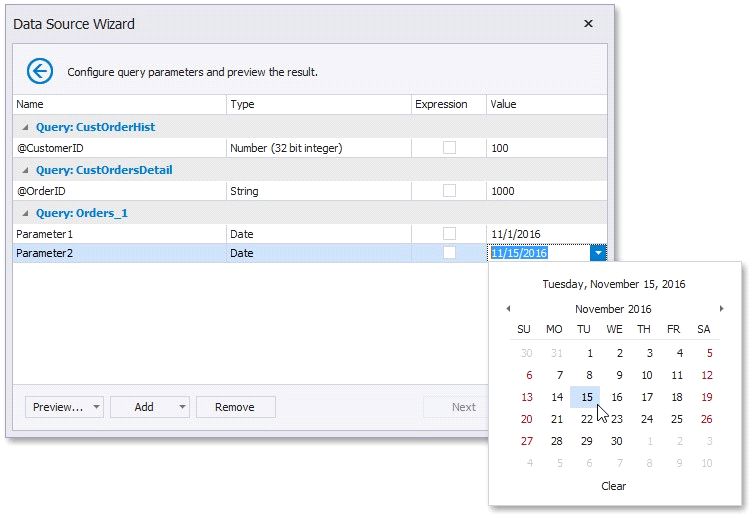Click the Remove button
This screenshot has width=753, height=518.
click(x=235, y=407)
